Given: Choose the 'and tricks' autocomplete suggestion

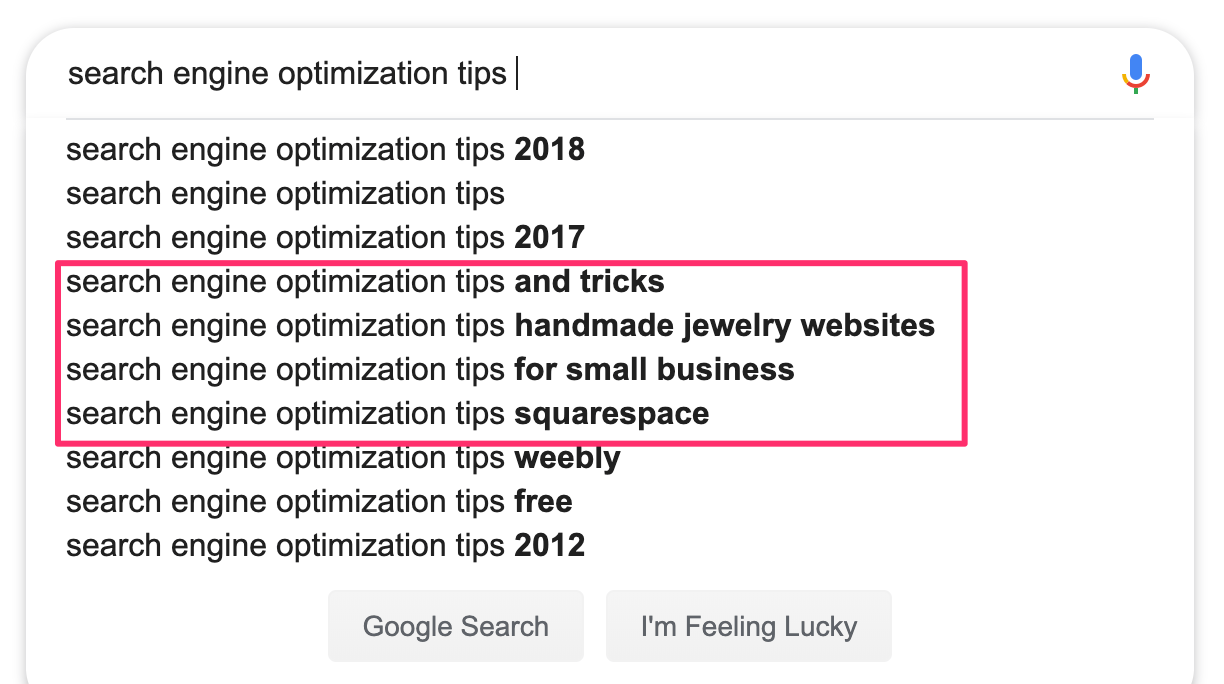Looking at the screenshot, I should (365, 281).
